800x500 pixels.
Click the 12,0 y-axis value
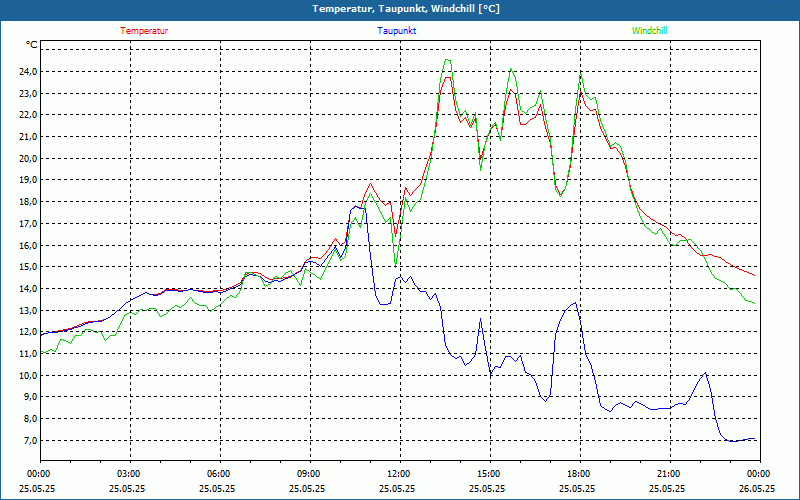(29, 332)
